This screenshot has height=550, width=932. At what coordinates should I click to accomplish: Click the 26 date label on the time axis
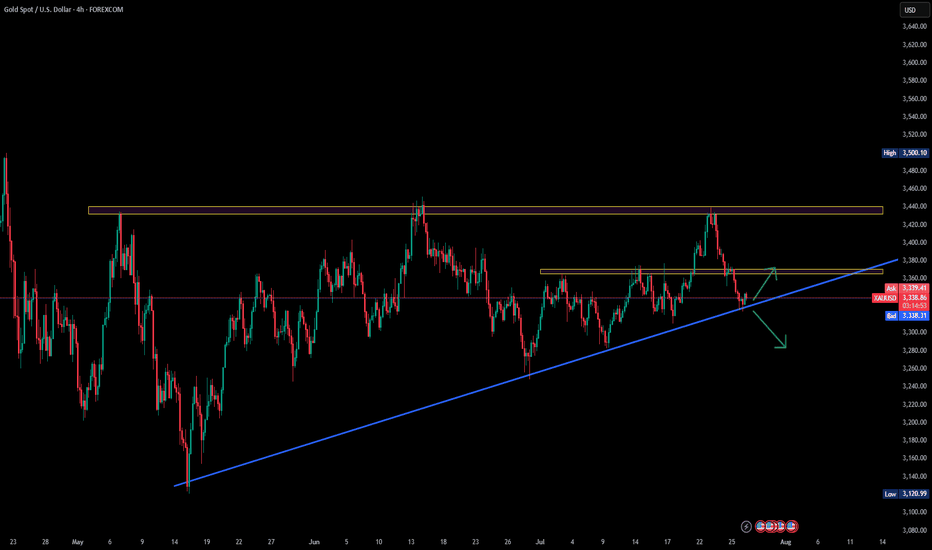click(x=508, y=542)
